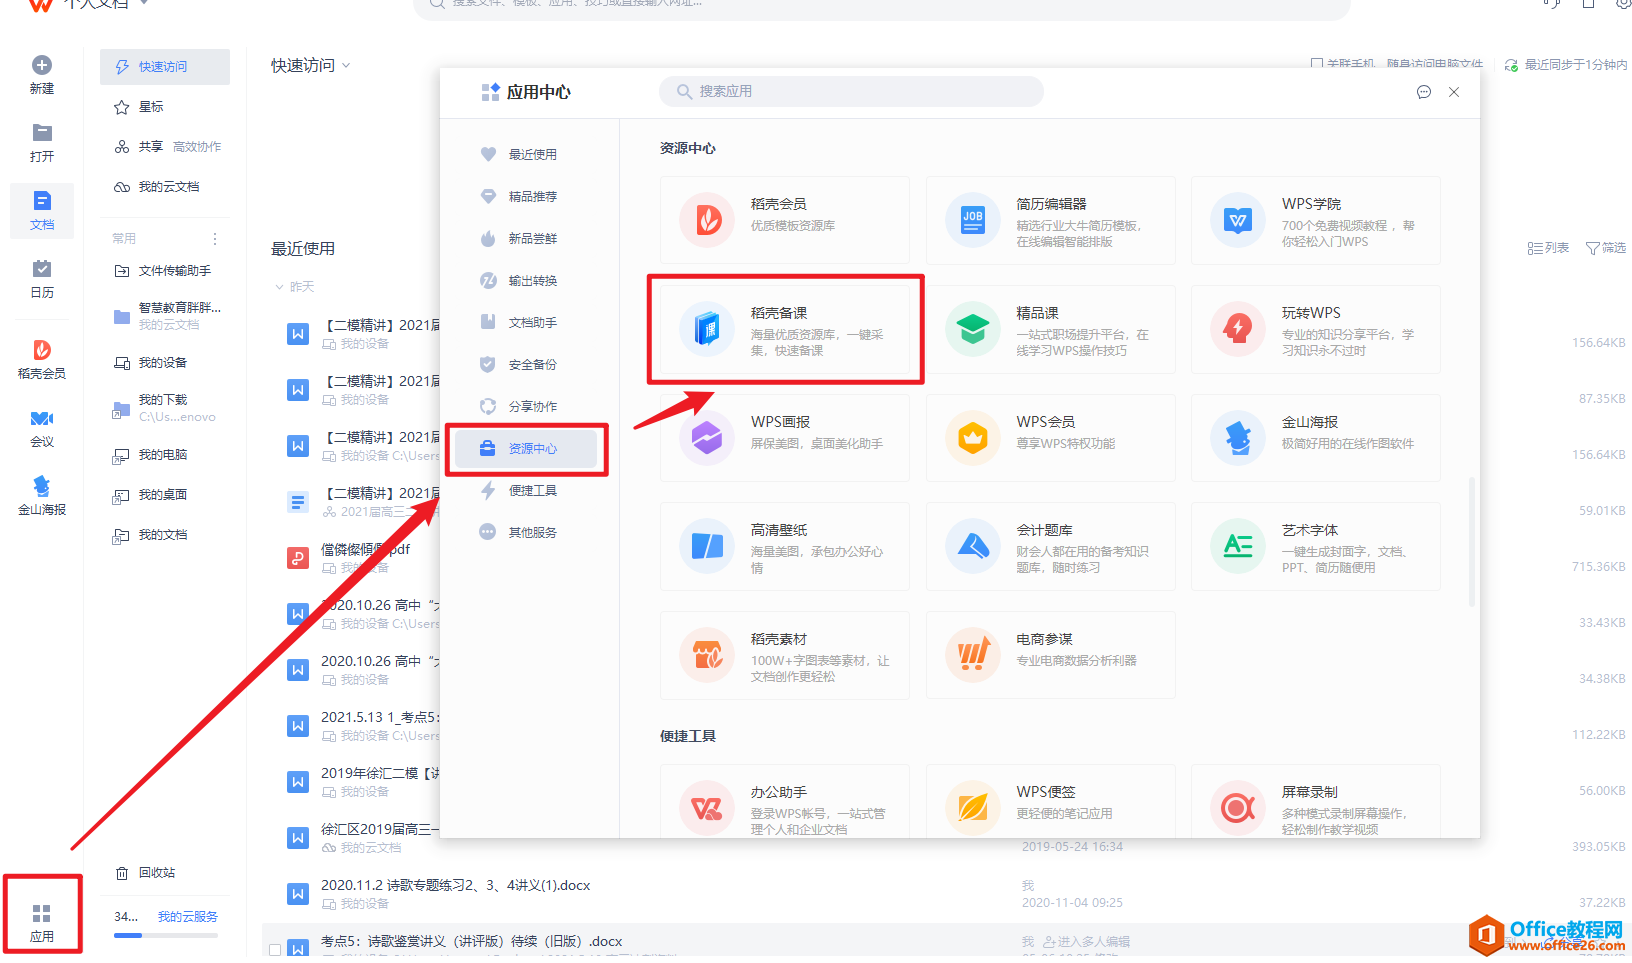This screenshot has width=1632, height=963.
Task: Open the 简历编辑器 app card
Action: tap(1051, 221)
